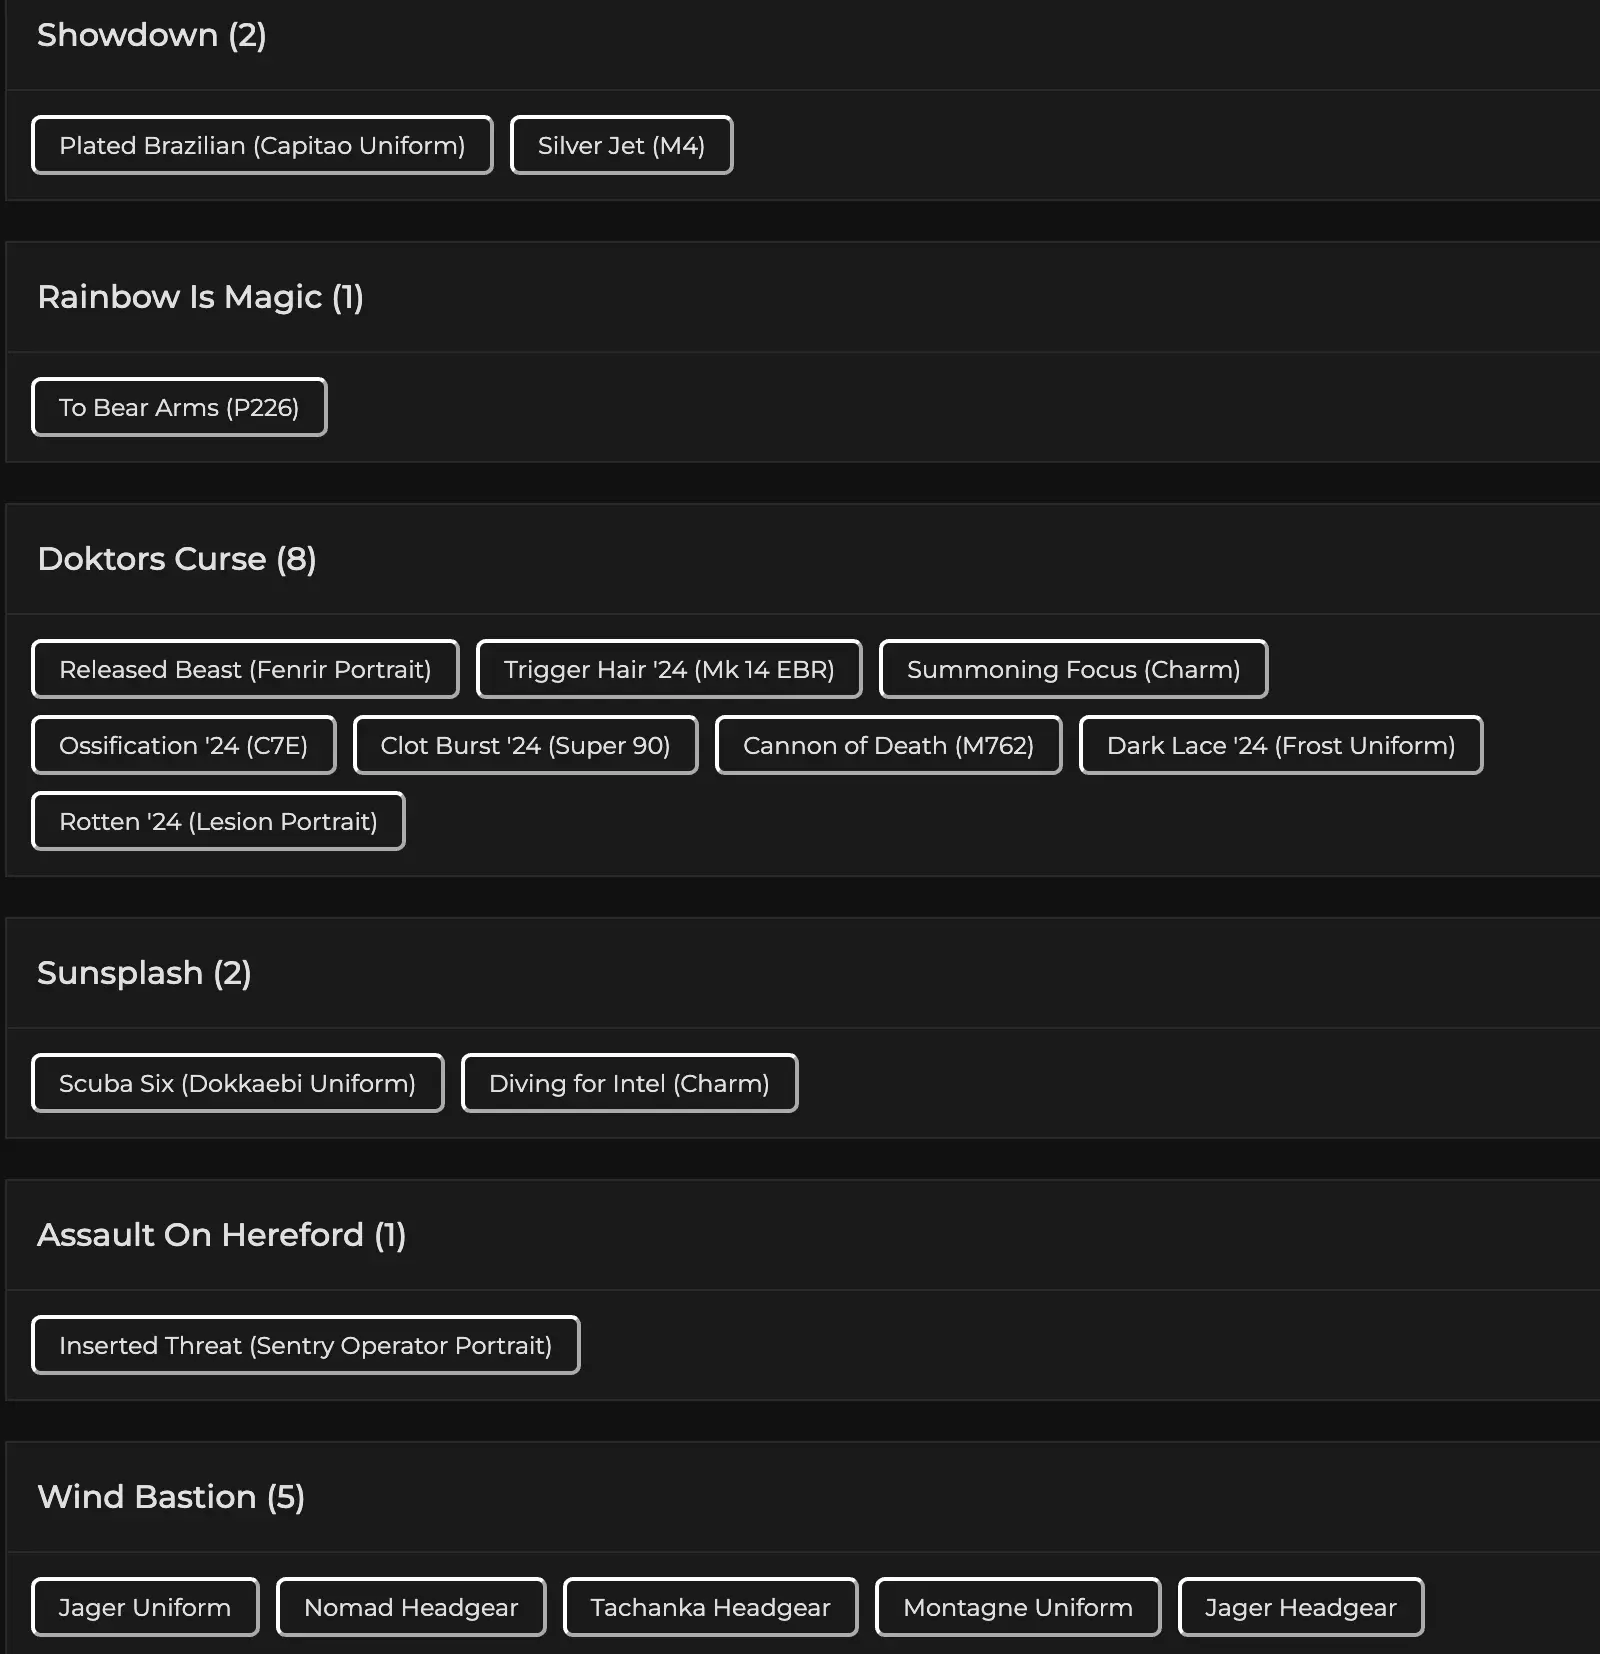The height and width of the screenshot is (1654, 1600).
Task: Select Cannon of Death (M762)
Action: pyautogui.click(x=888, y=746)
